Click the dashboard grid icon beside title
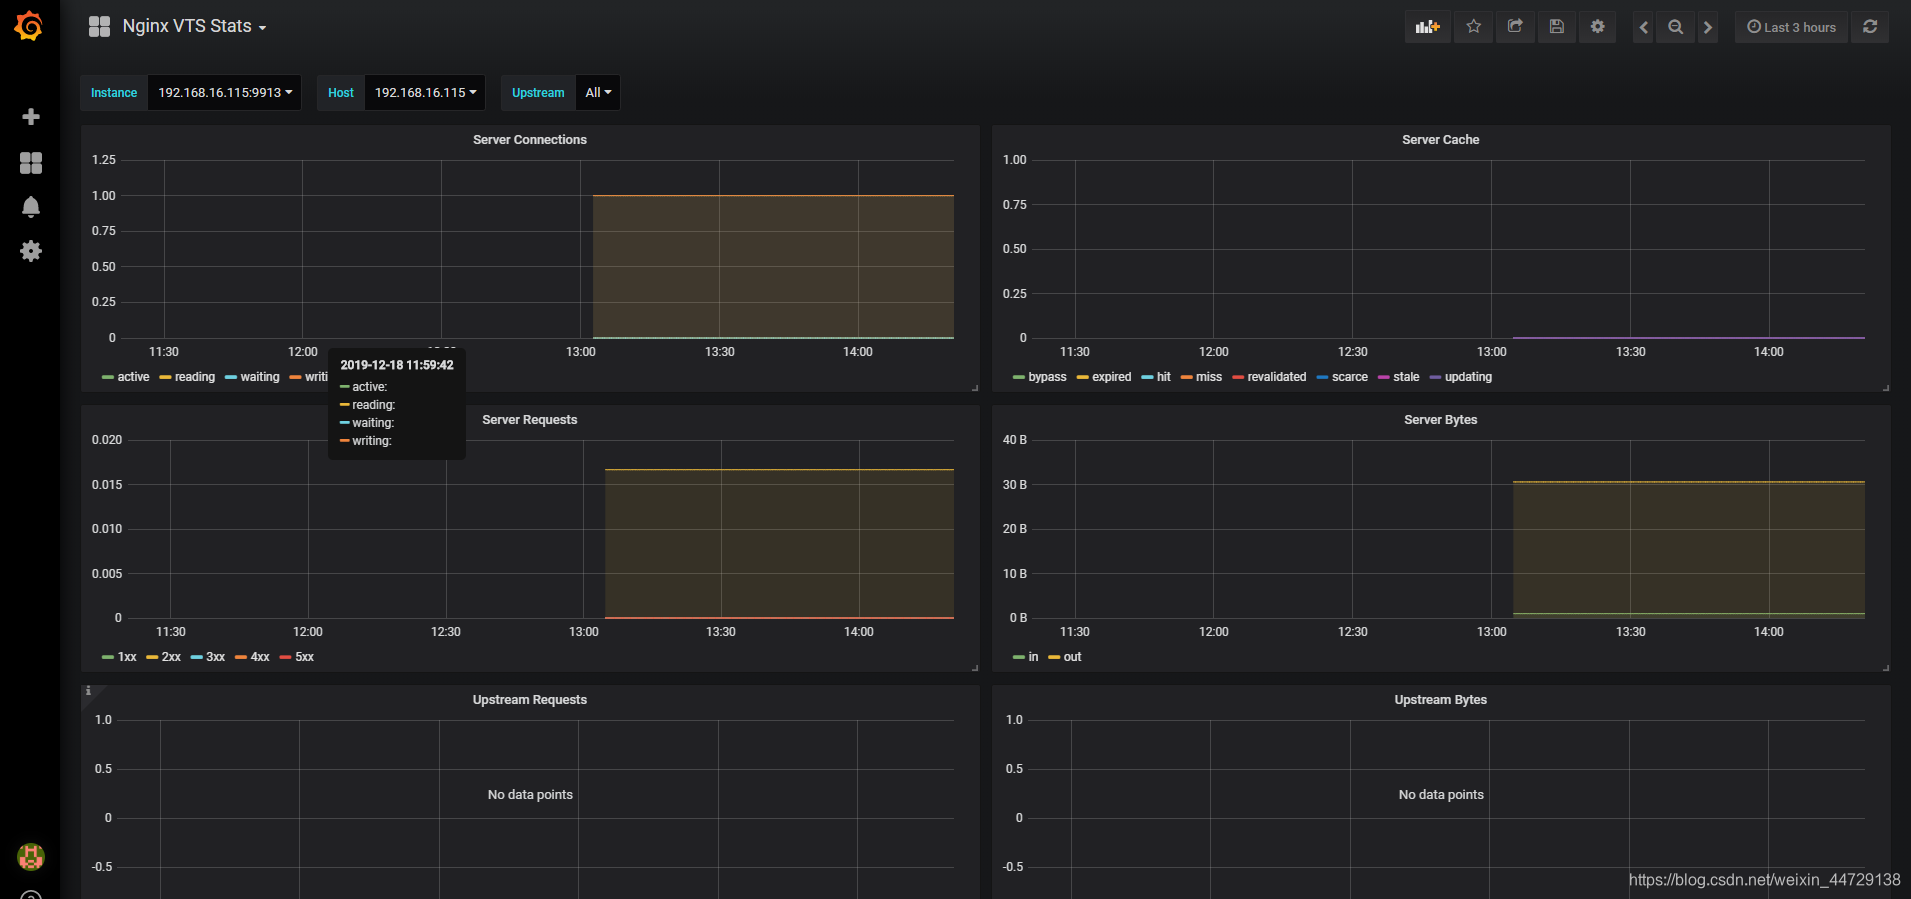The height and width of the screenshot is (899, 1911). 99,27
